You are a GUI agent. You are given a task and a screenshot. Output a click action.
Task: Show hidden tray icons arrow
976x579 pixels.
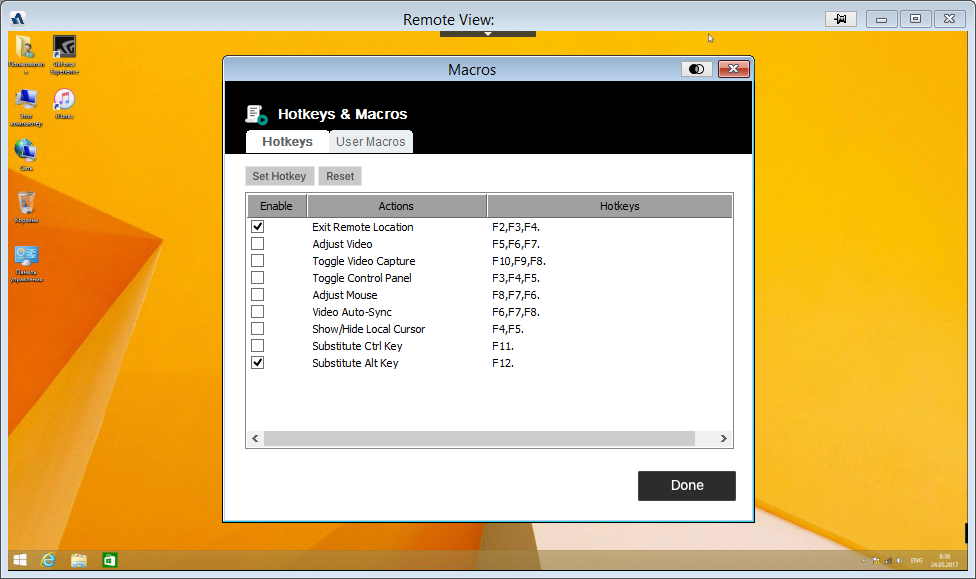(863, 560)
